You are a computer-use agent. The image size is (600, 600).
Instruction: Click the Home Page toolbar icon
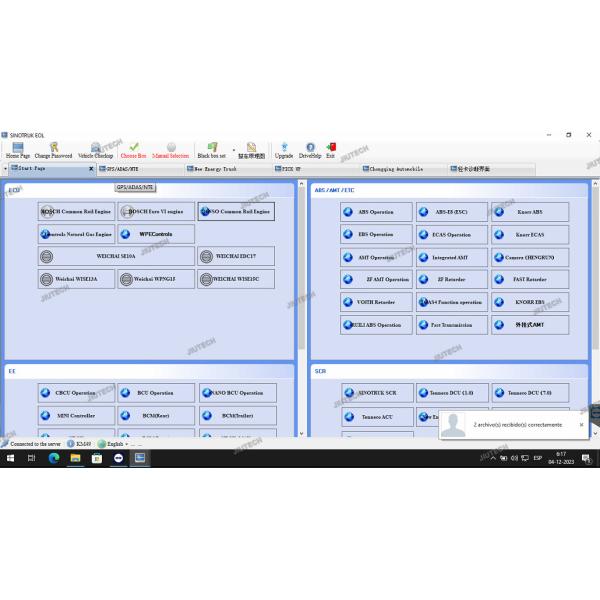pyautogui.click(x=17, y=149)
